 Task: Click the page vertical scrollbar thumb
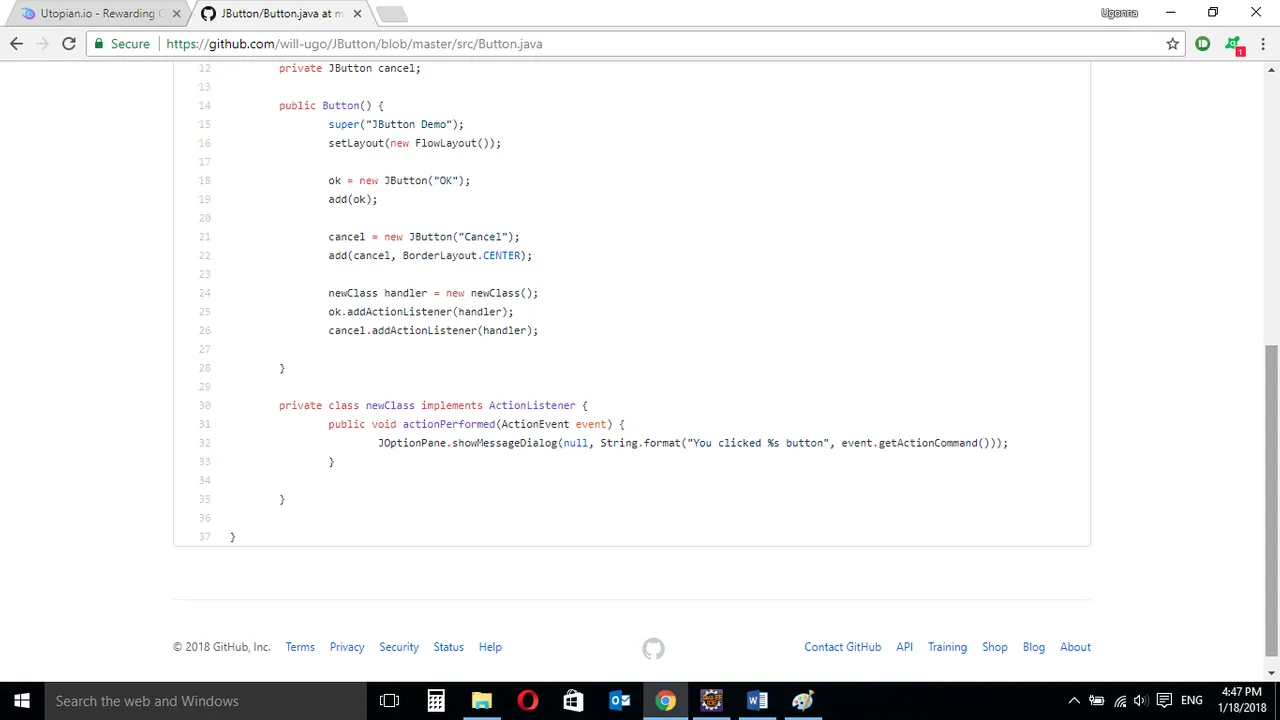tap(1271, 500)
